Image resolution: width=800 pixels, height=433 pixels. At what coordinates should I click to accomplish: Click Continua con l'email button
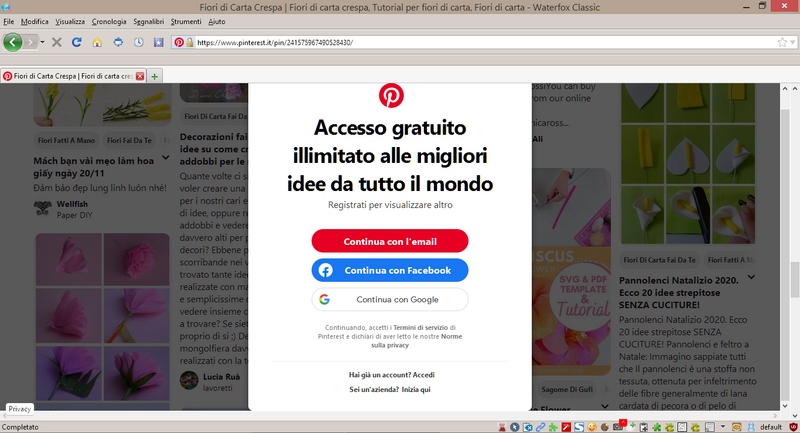coord(390,241)
